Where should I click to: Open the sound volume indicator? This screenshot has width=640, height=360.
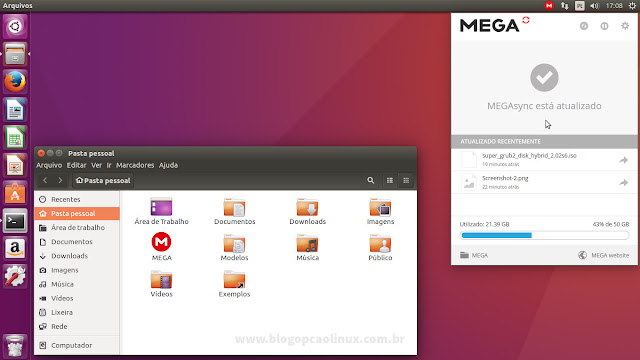tap(594, 6)
